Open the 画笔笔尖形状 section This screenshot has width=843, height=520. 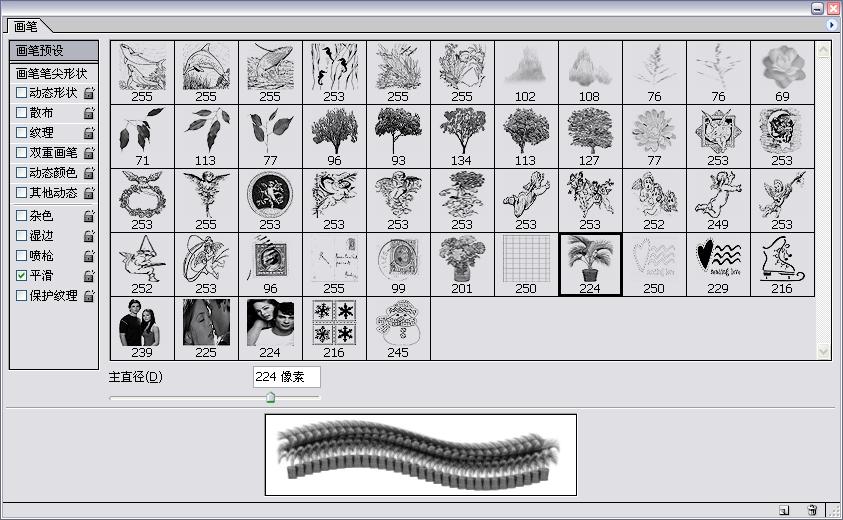(54, 73)
